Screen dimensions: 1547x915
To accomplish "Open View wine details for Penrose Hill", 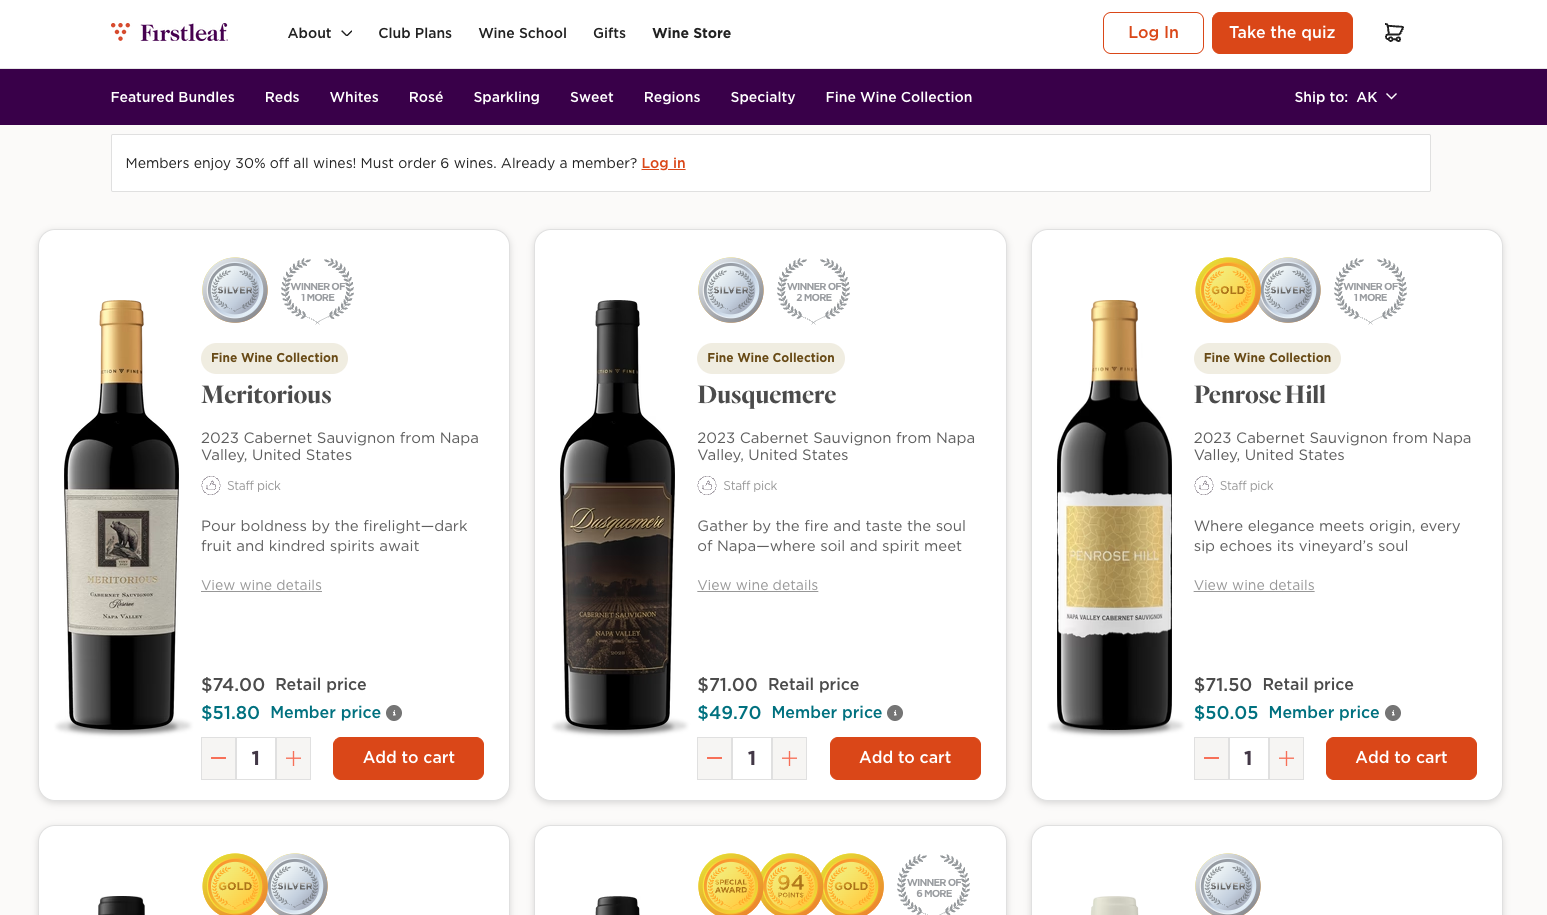I will [x=1254, y=585].
